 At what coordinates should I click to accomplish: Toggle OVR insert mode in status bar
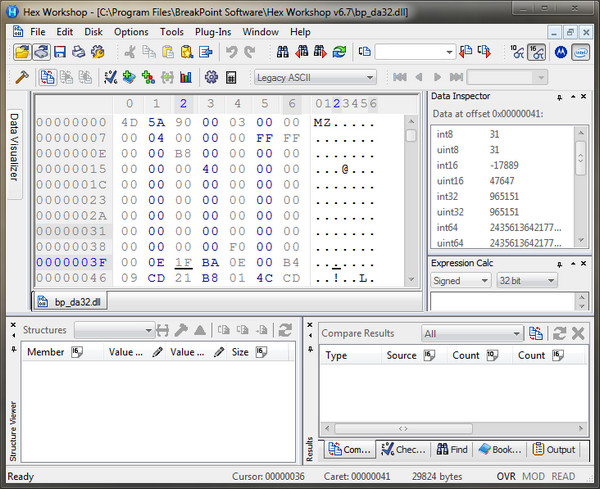pos(506,477)
